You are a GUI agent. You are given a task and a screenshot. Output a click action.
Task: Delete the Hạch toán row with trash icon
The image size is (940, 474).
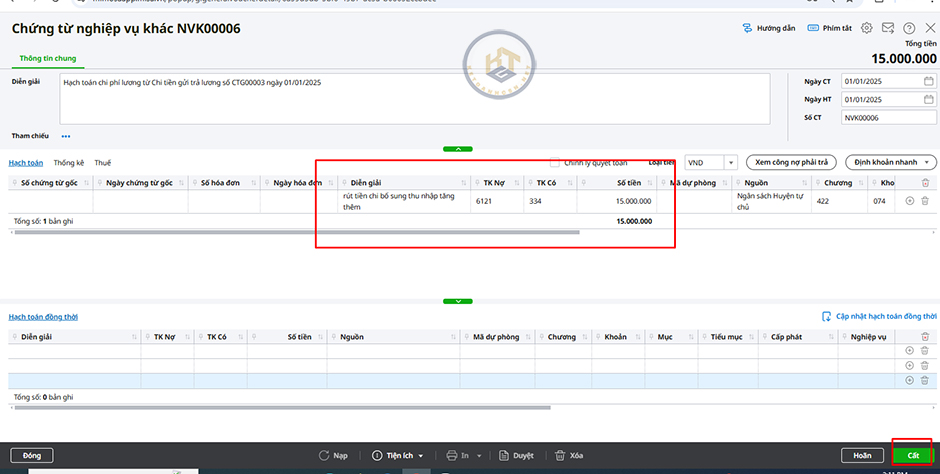(924, 201)
